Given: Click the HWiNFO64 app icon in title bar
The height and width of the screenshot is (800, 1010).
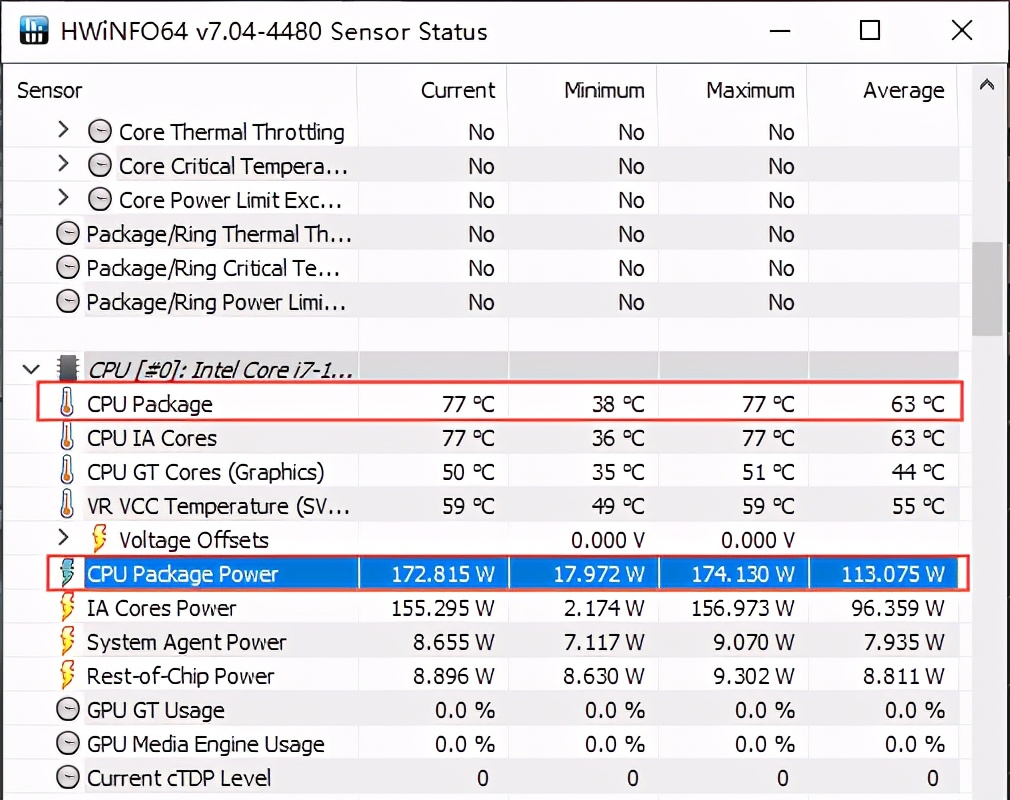Looking at the screenshot, I should 33,31.
